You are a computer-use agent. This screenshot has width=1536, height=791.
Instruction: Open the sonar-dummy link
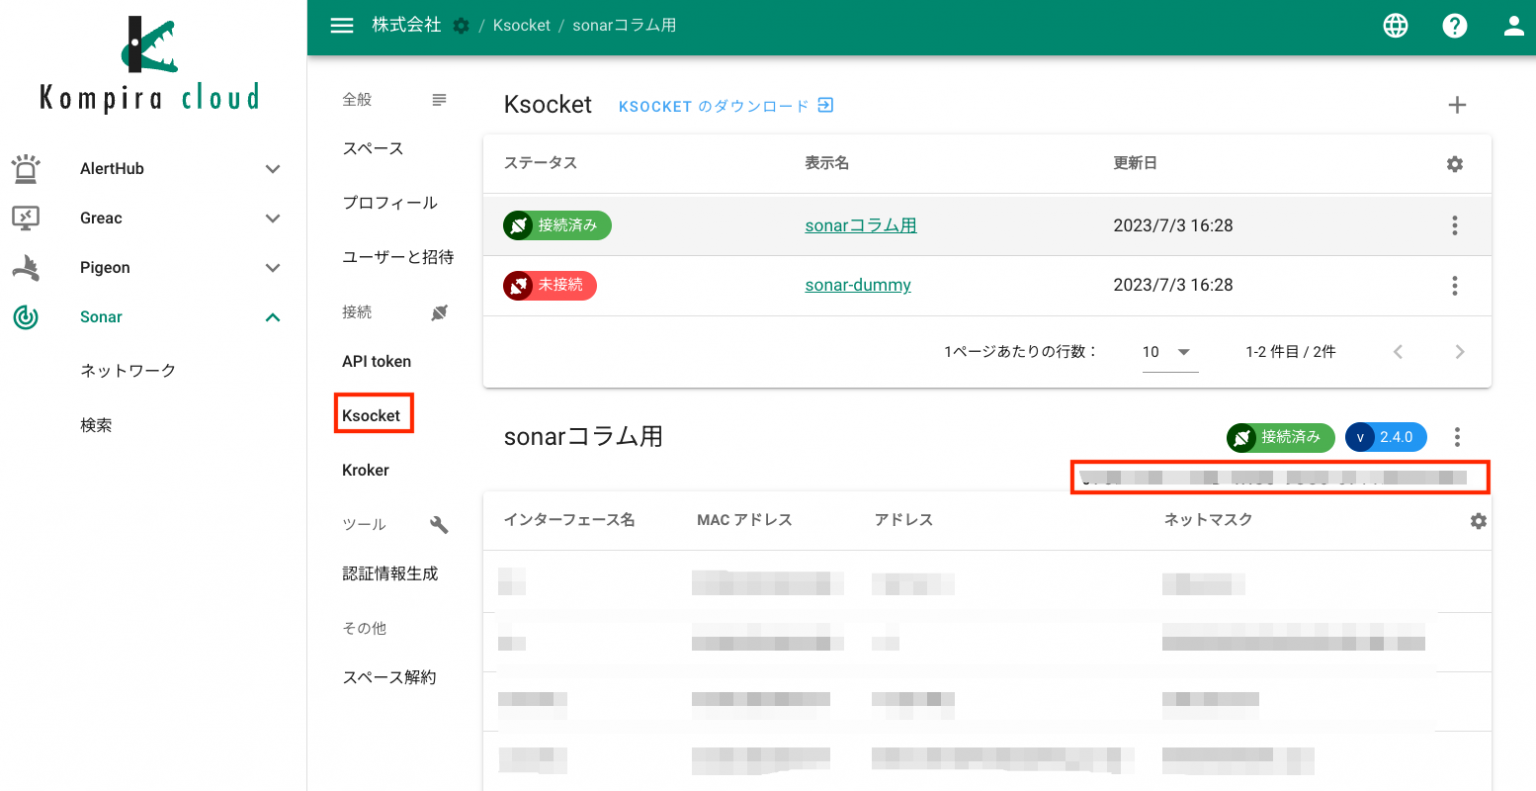coord(857,285)
